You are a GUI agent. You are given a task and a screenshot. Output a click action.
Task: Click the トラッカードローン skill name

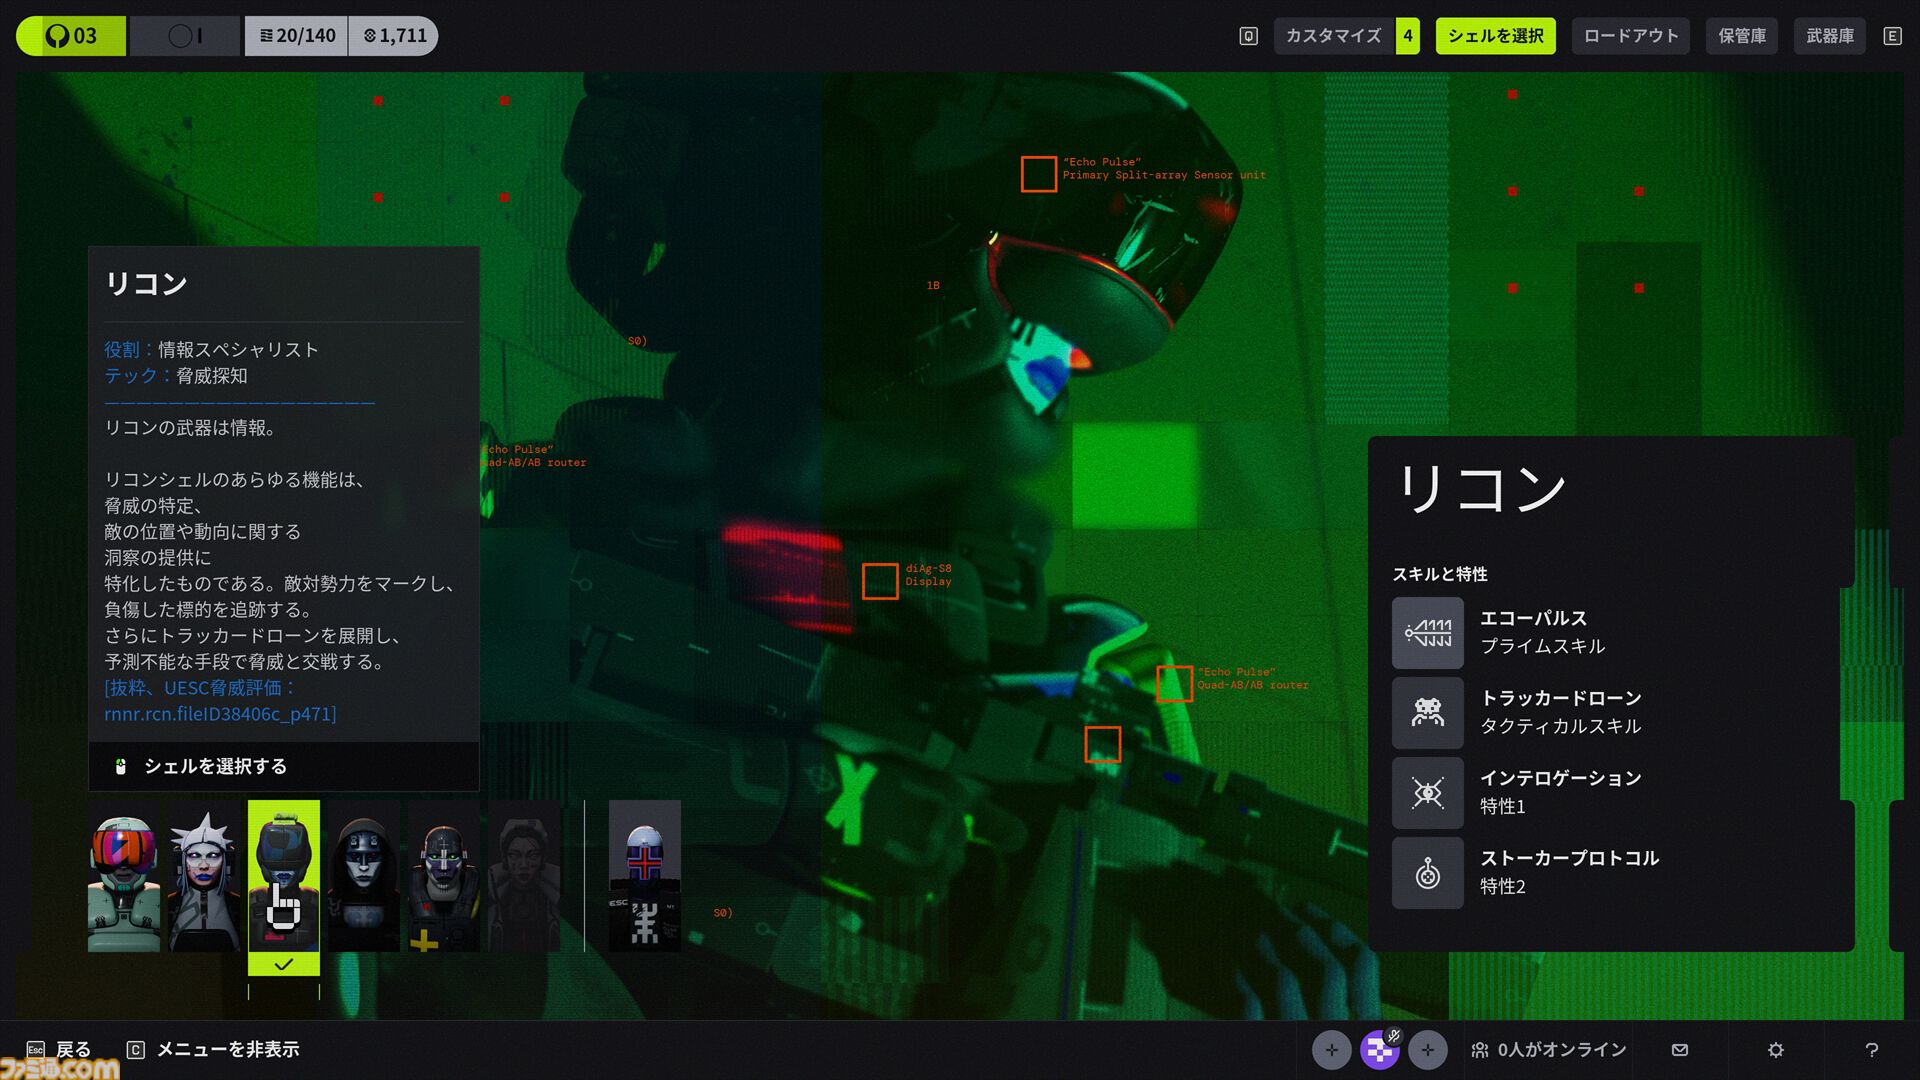point(1561,699)
